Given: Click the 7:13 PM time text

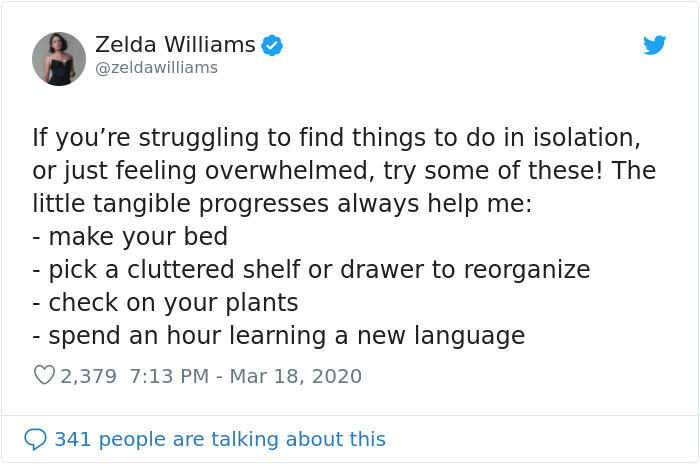Looking at the screenshot, I should 166,376.
